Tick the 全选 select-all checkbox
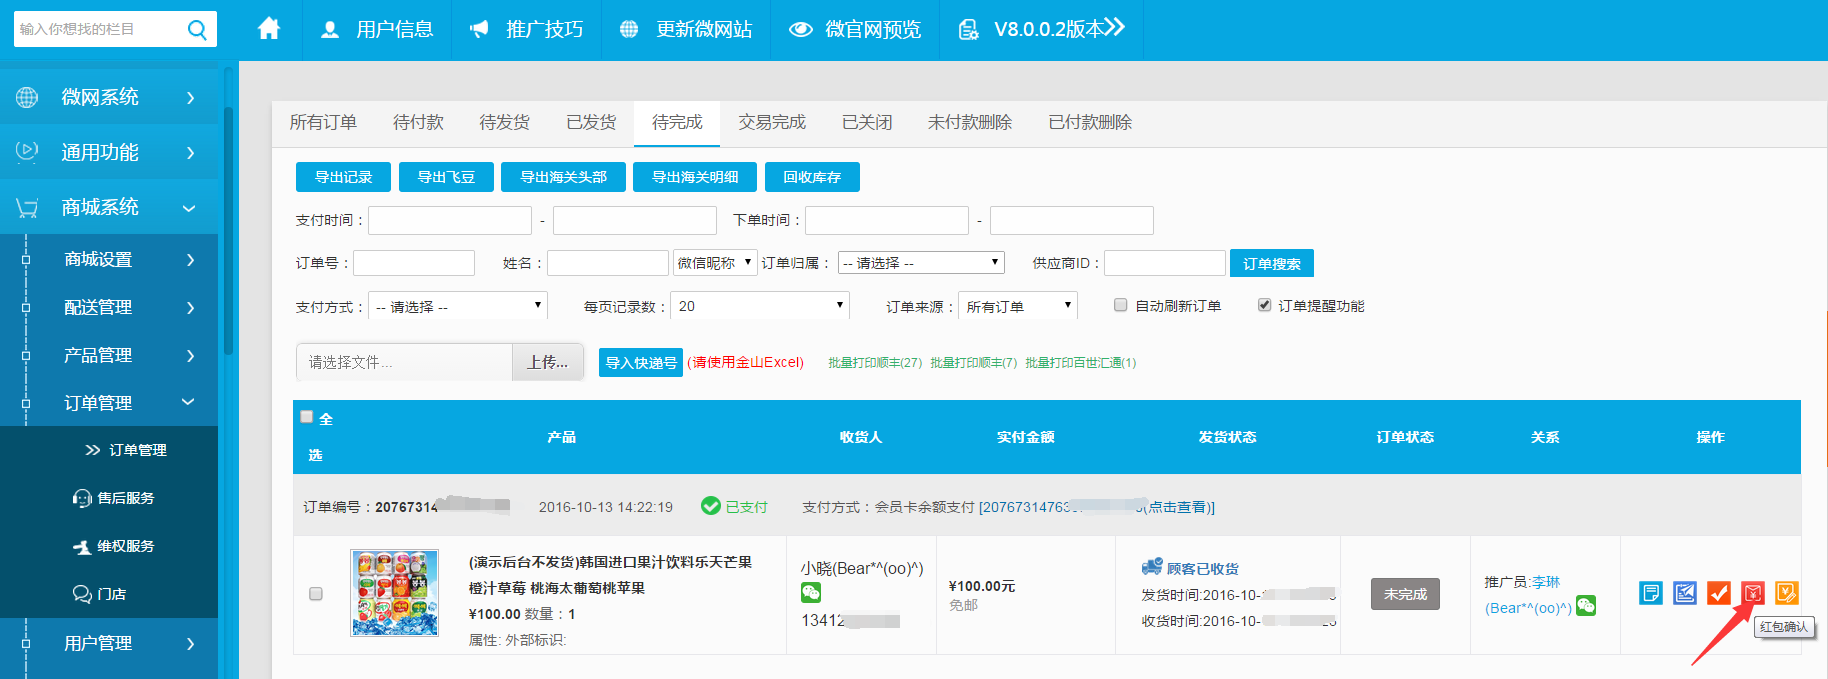Viewport: 1828px width, 679px height. (307, 417)
